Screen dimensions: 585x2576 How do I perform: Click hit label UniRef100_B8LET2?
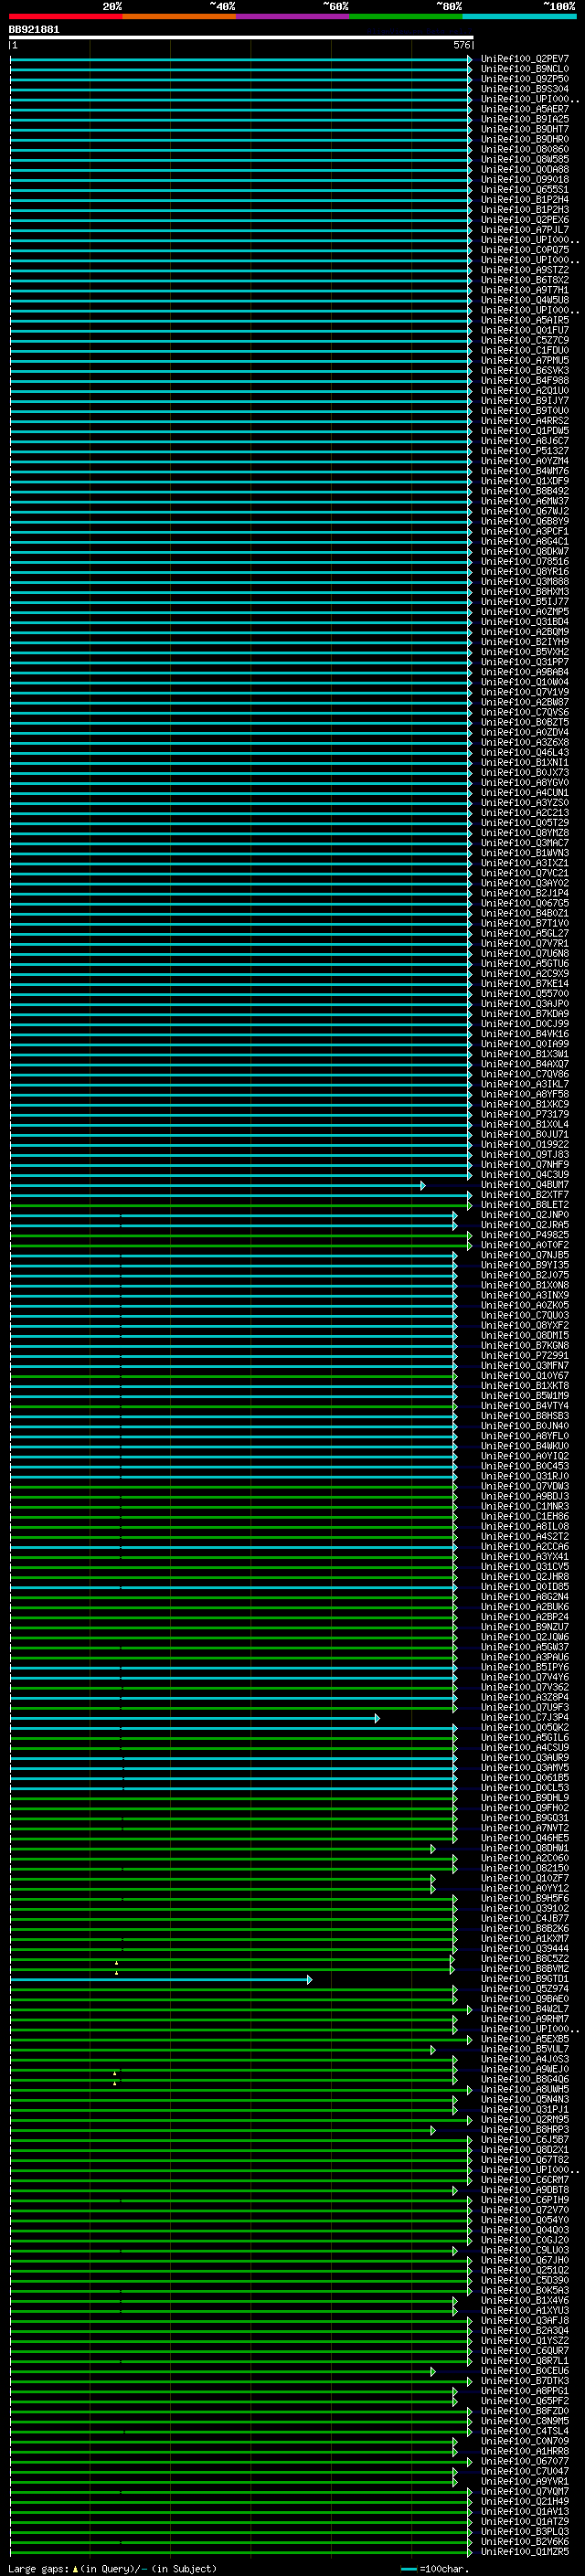[x=524, y=1205]
